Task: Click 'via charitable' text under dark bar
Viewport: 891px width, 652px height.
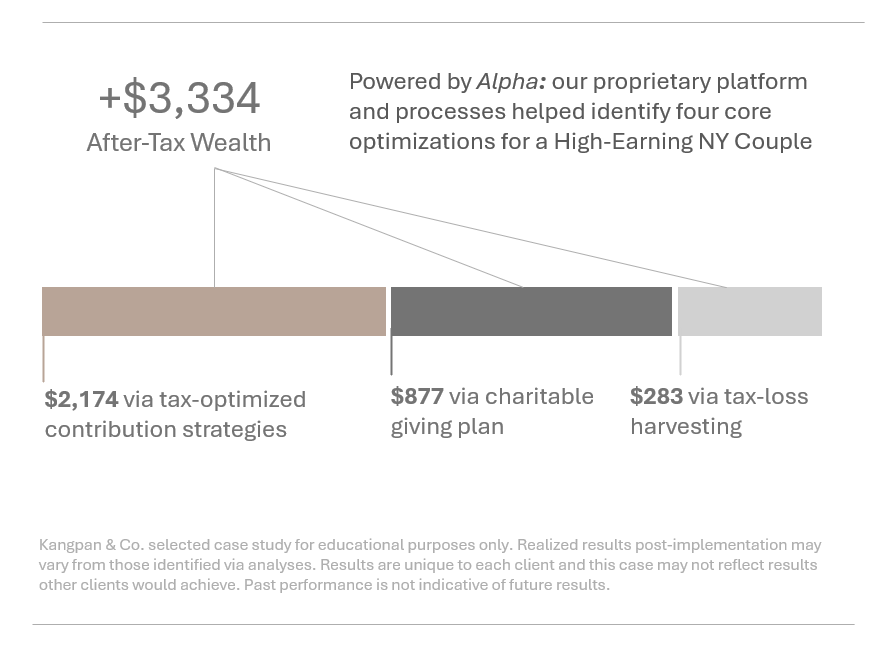Action: [x=521, y=396]
